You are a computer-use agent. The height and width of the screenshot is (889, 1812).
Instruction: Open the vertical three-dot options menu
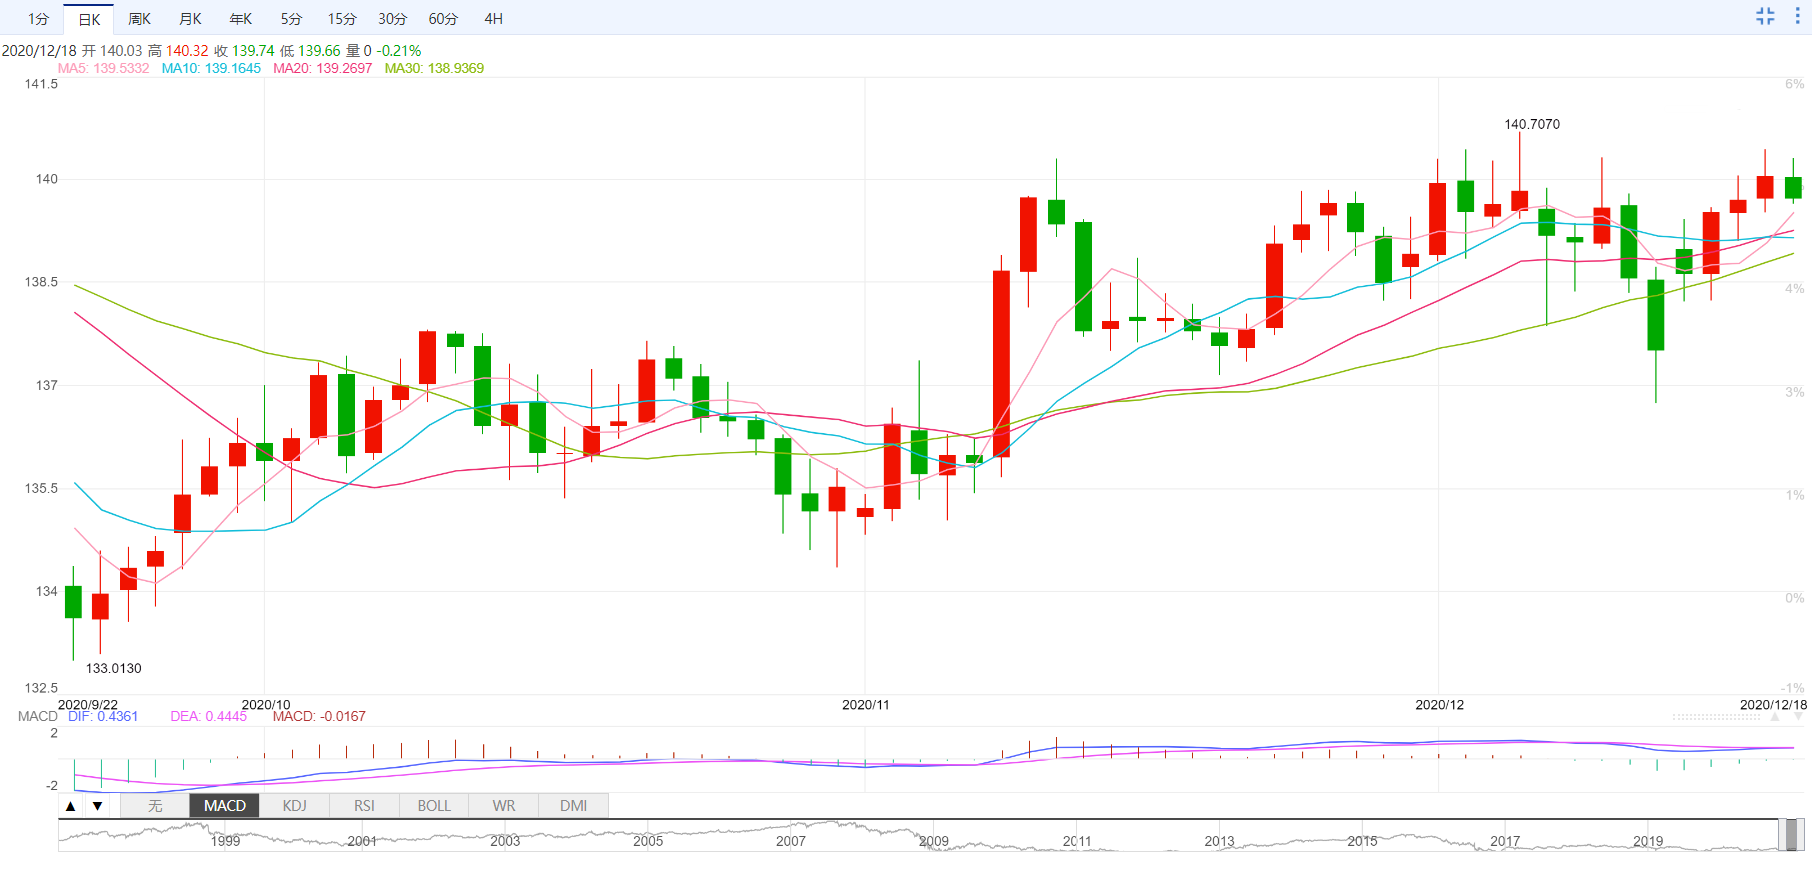coord(1797,16)
